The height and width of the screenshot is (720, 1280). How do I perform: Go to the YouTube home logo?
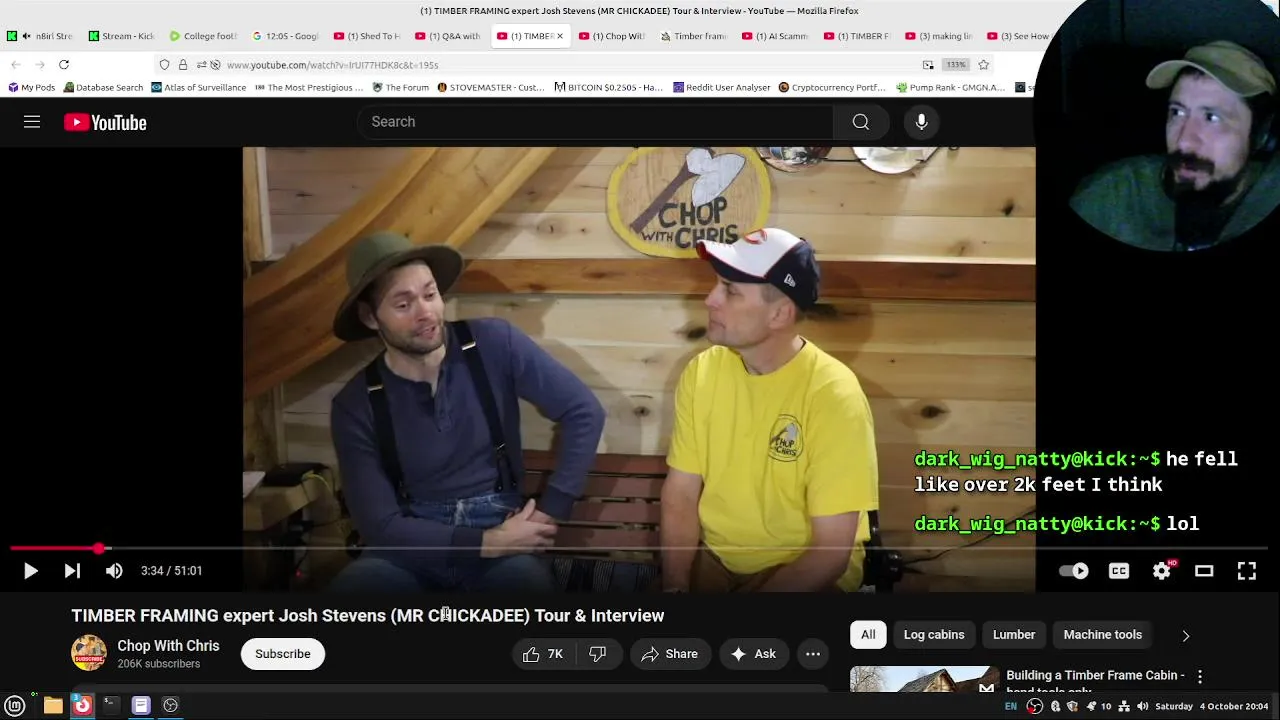tap(105, 122)
